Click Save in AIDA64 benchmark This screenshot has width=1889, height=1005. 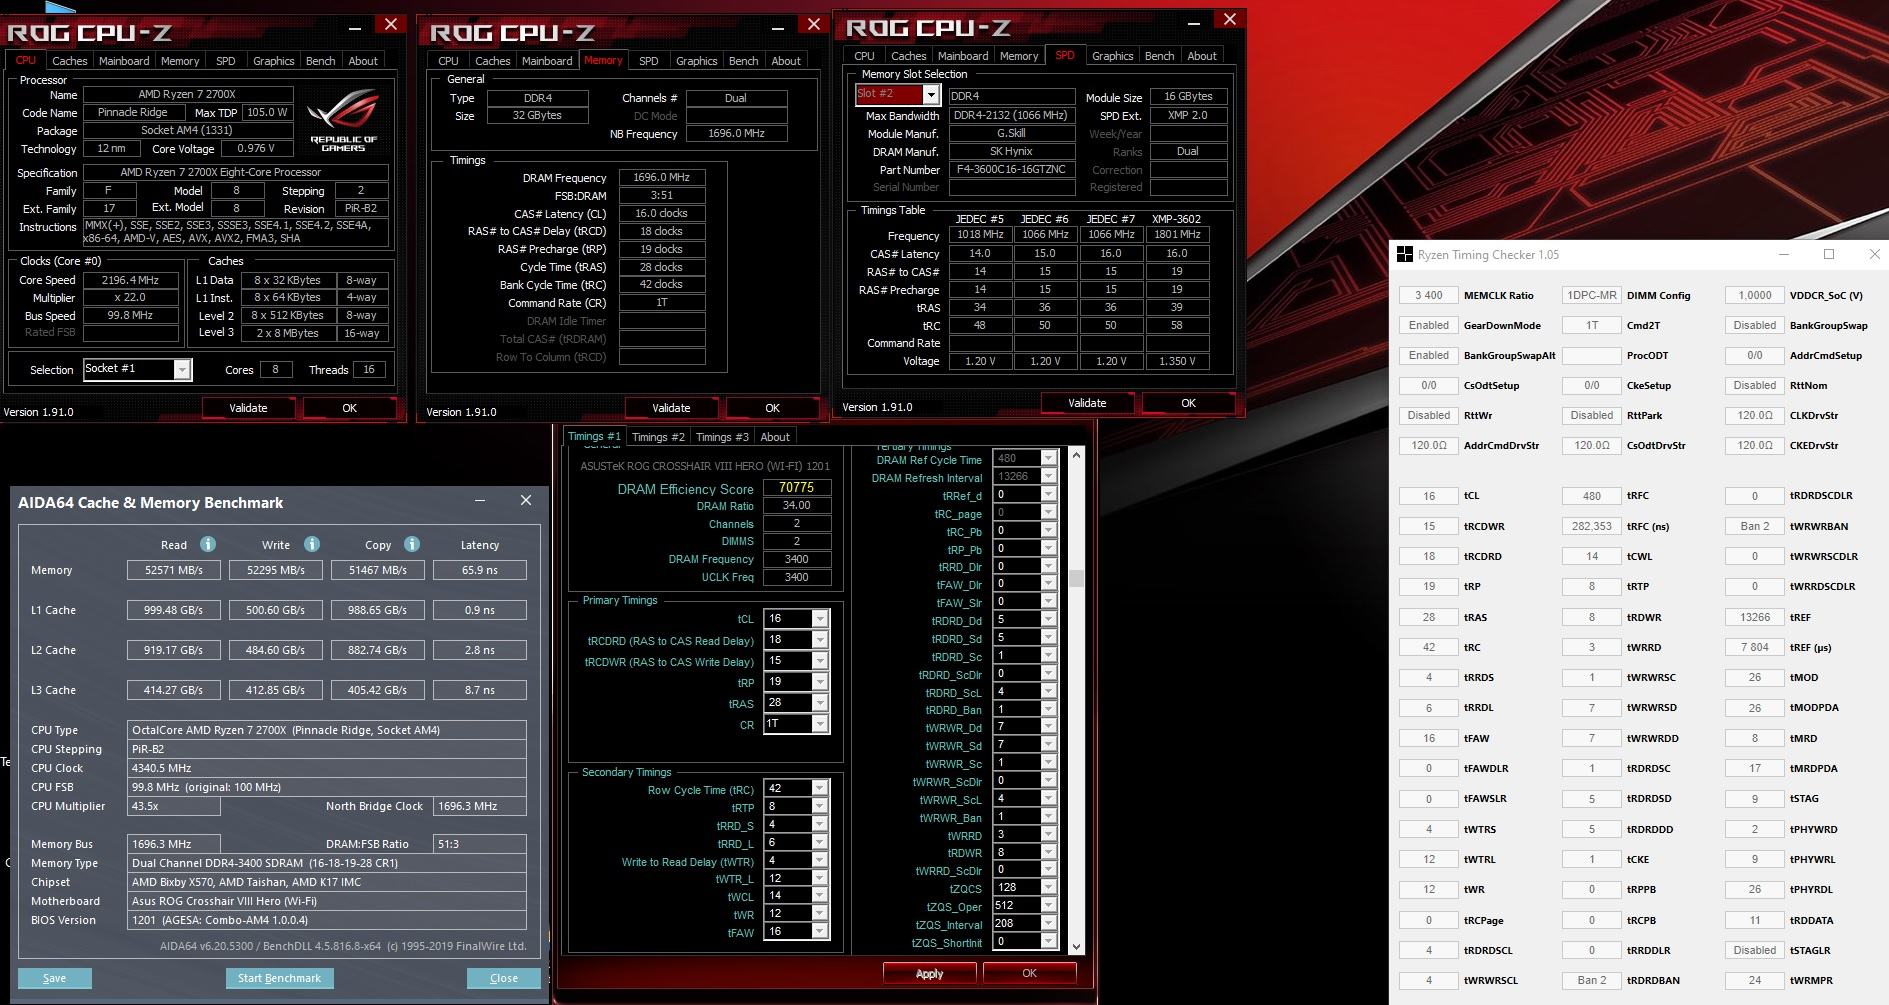(55, 978)
